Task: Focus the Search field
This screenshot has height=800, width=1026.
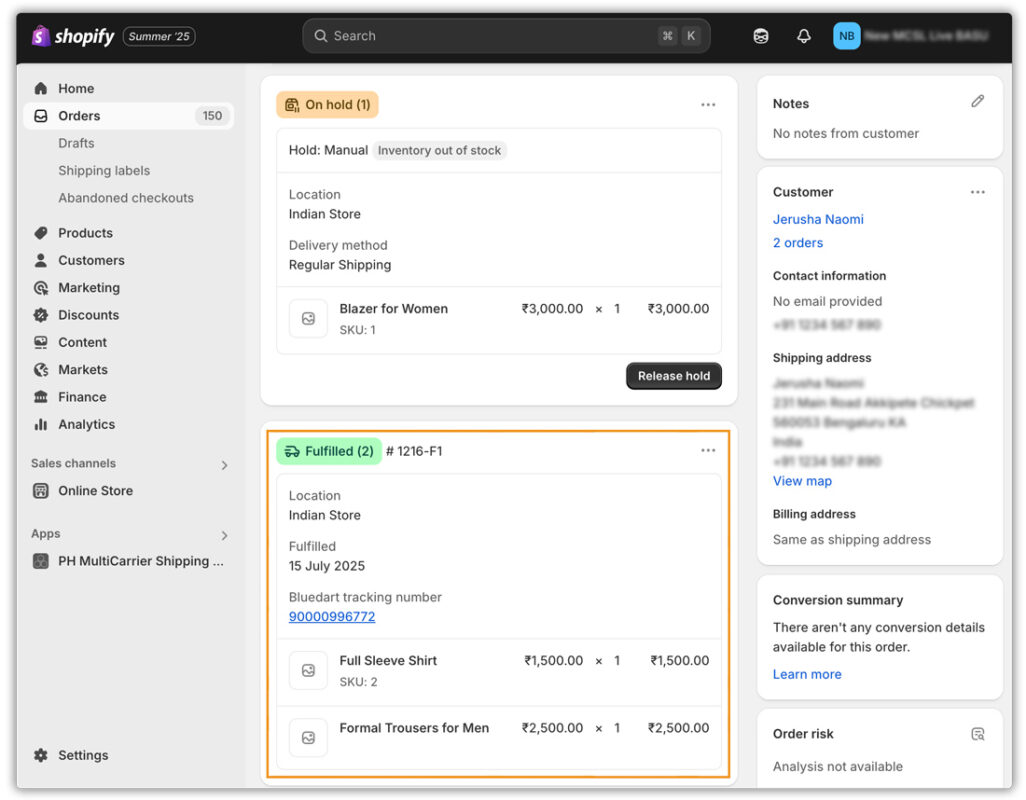Action: pos(506,36)
